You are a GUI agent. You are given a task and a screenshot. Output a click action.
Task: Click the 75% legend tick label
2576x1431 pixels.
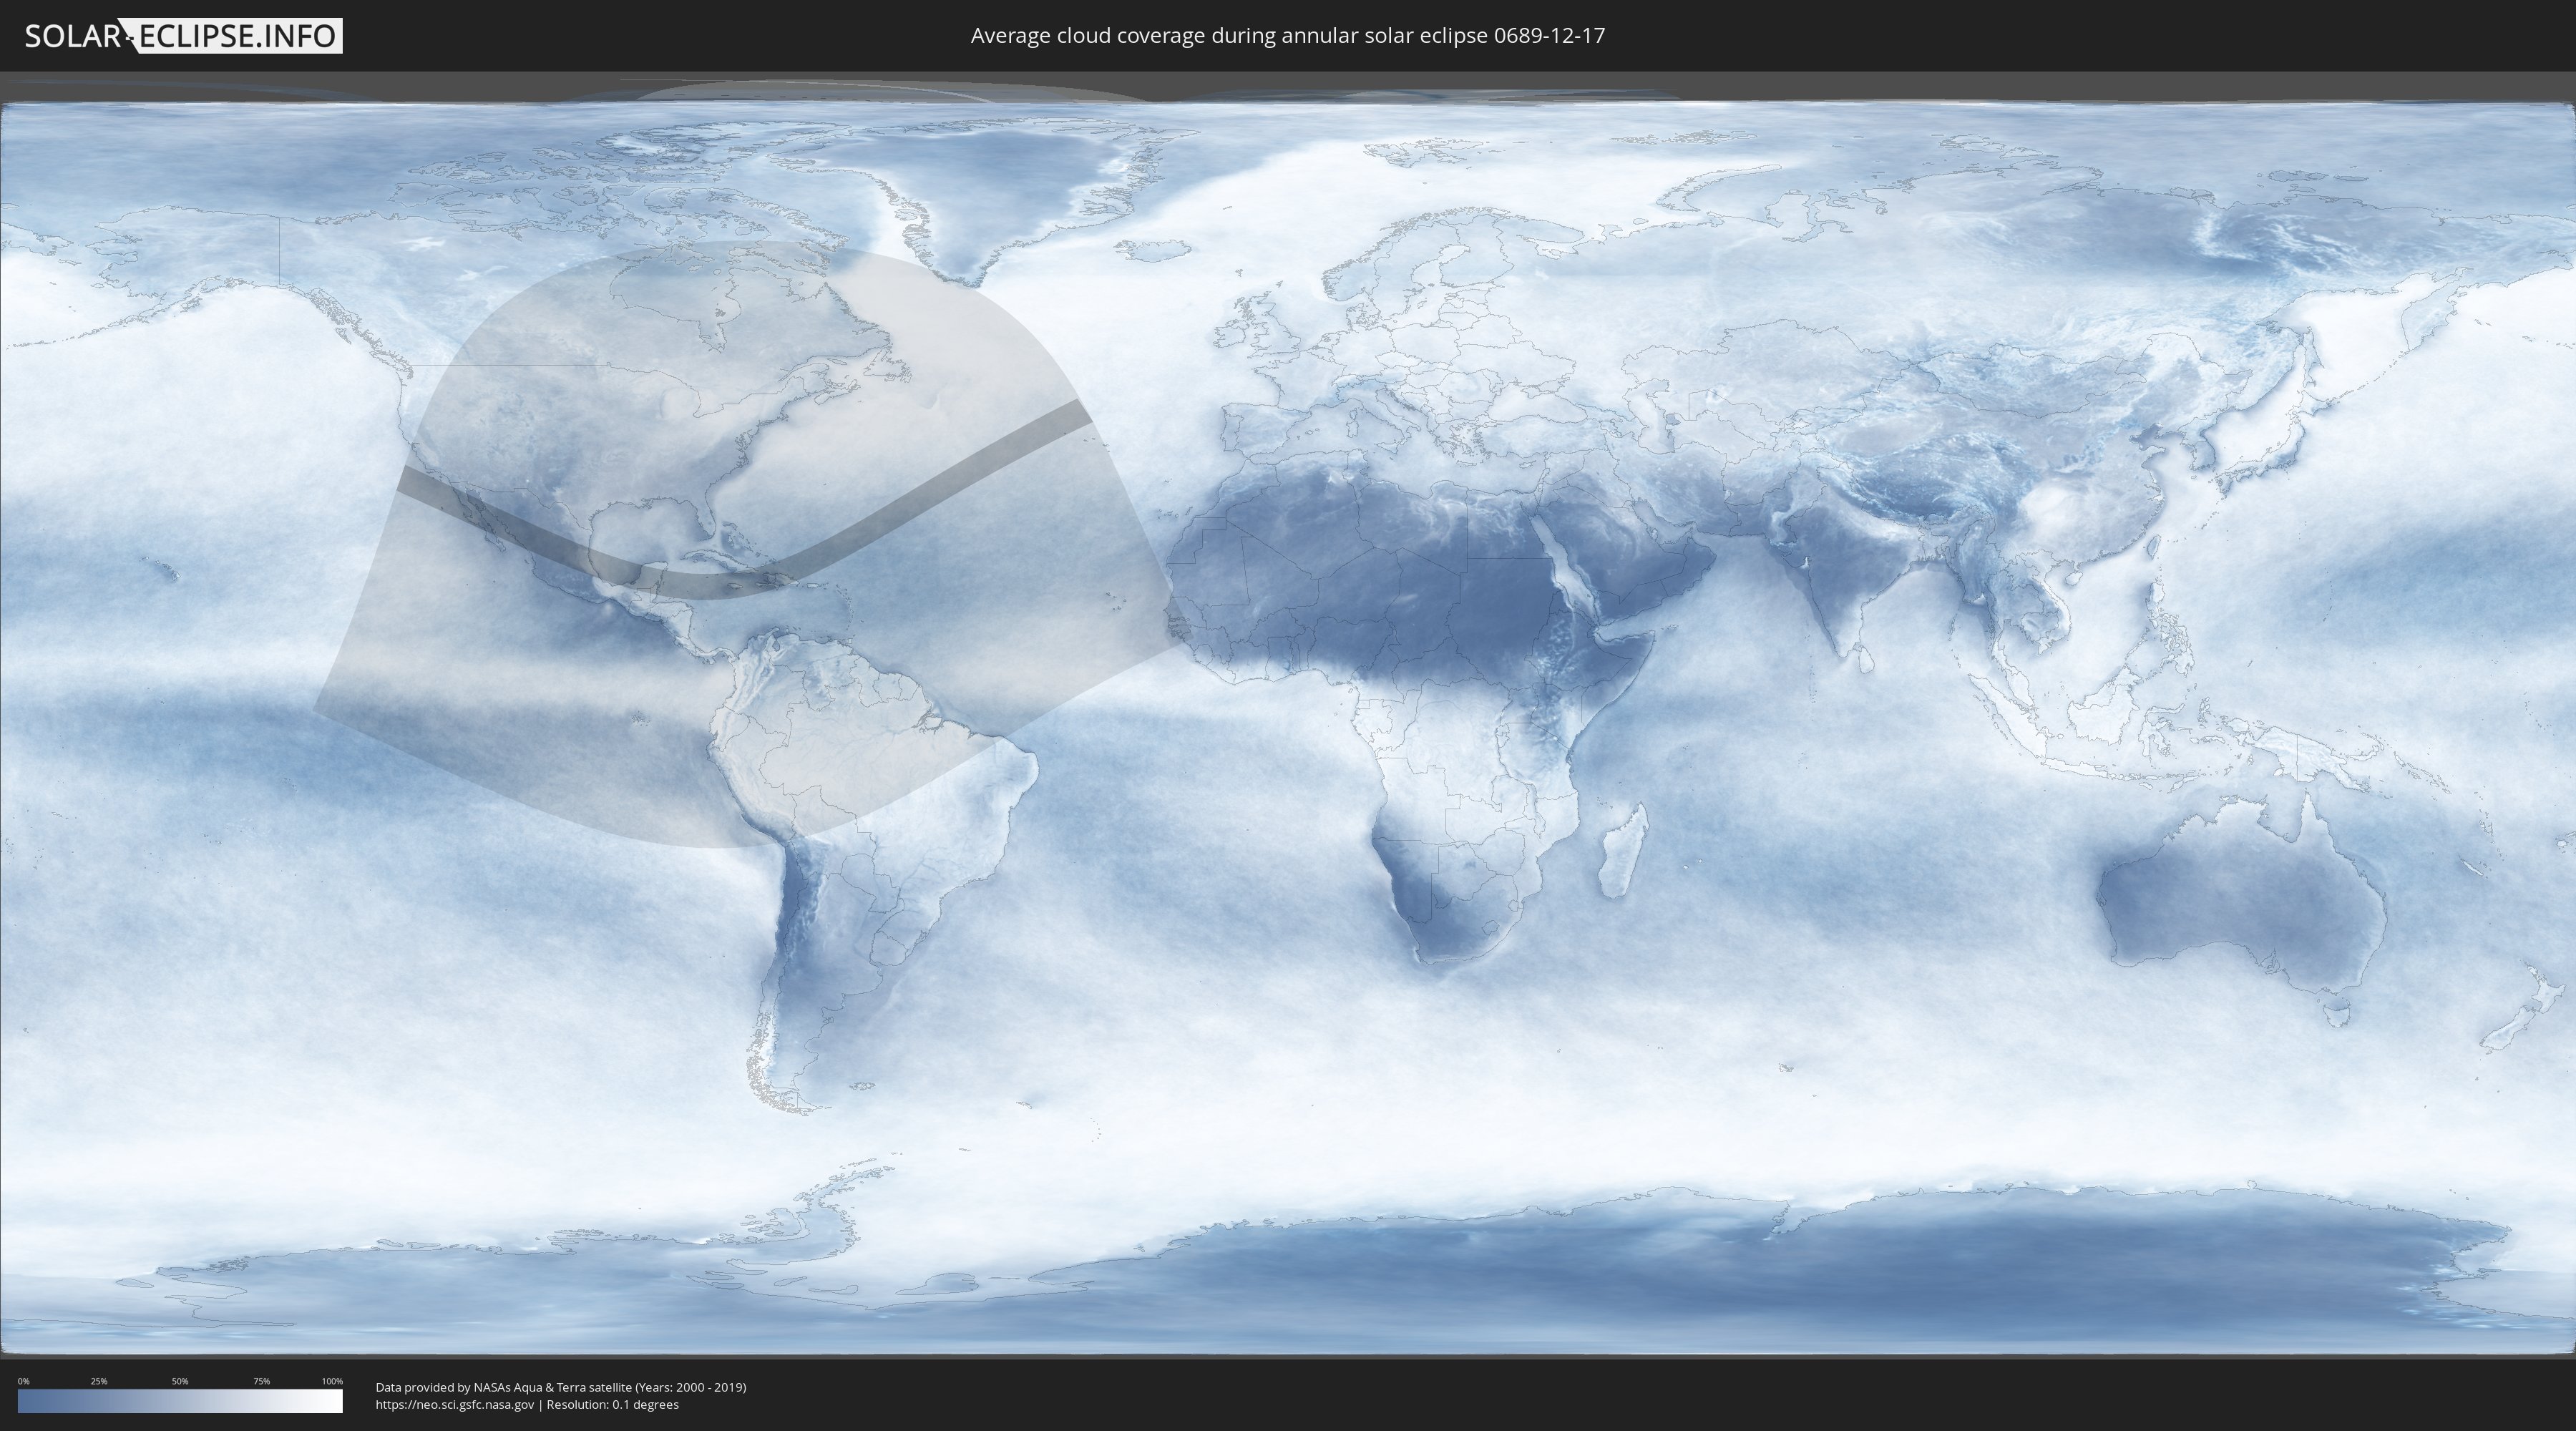pos(261,1381)
